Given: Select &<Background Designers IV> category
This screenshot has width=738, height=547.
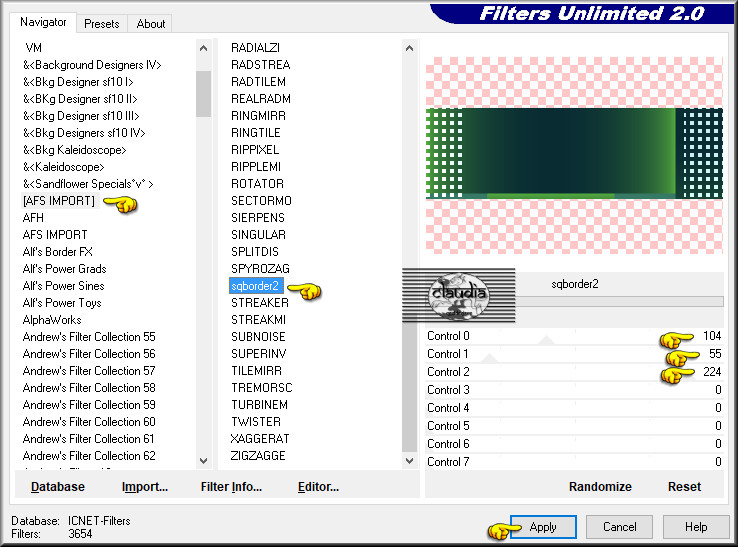Looking at the screenshot, I should coord(92,65).
